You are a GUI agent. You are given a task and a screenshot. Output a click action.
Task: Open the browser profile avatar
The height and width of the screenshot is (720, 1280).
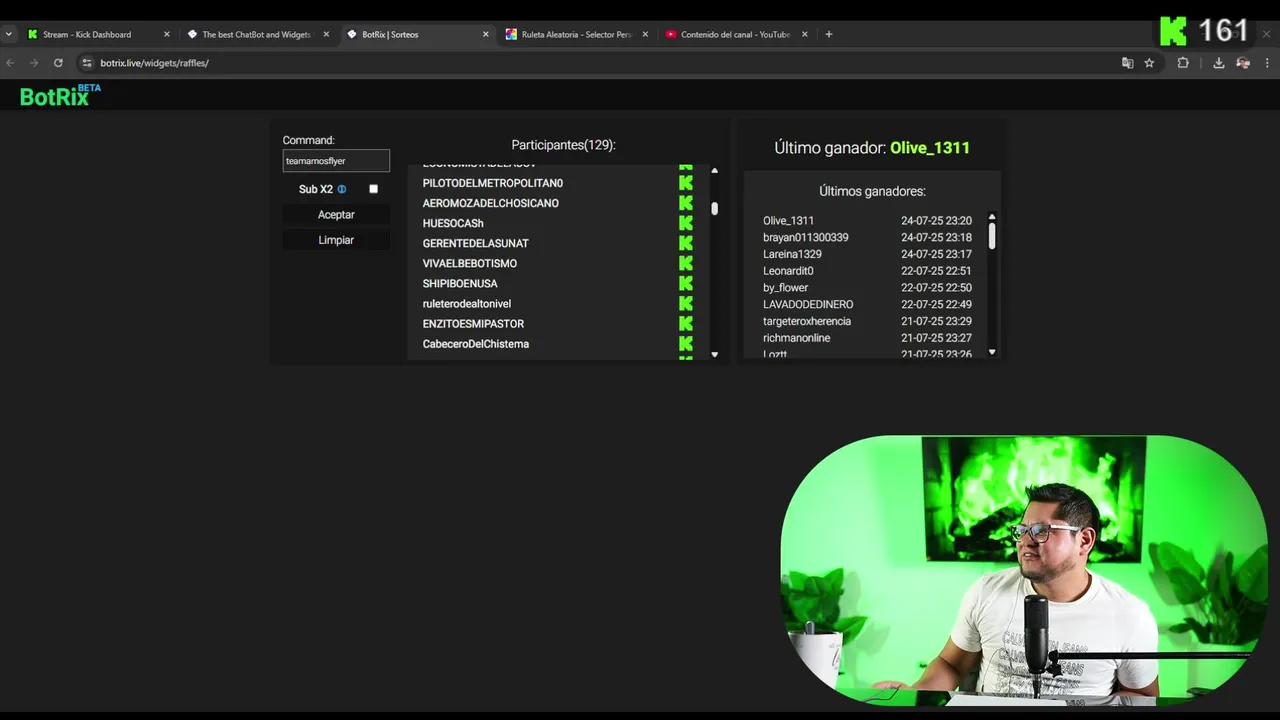1243,63
